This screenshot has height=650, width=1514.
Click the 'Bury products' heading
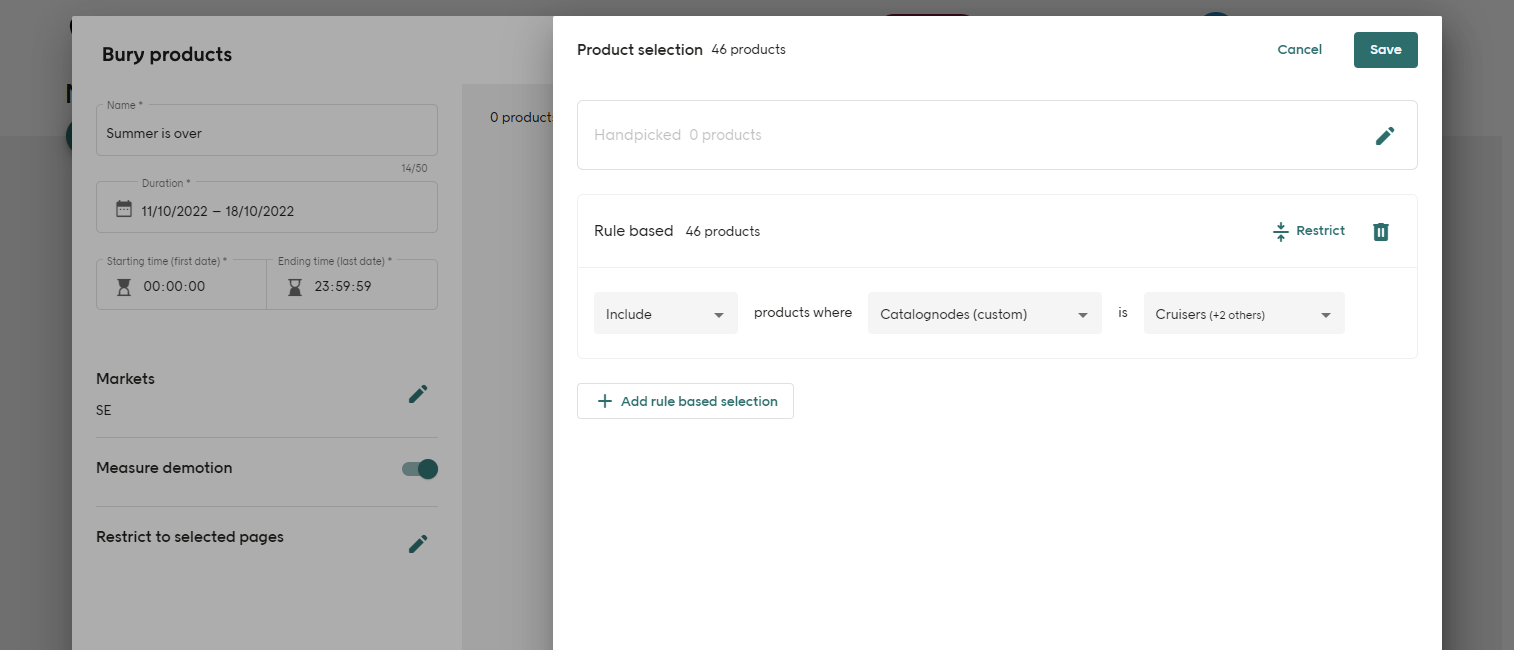click(167, 55)
